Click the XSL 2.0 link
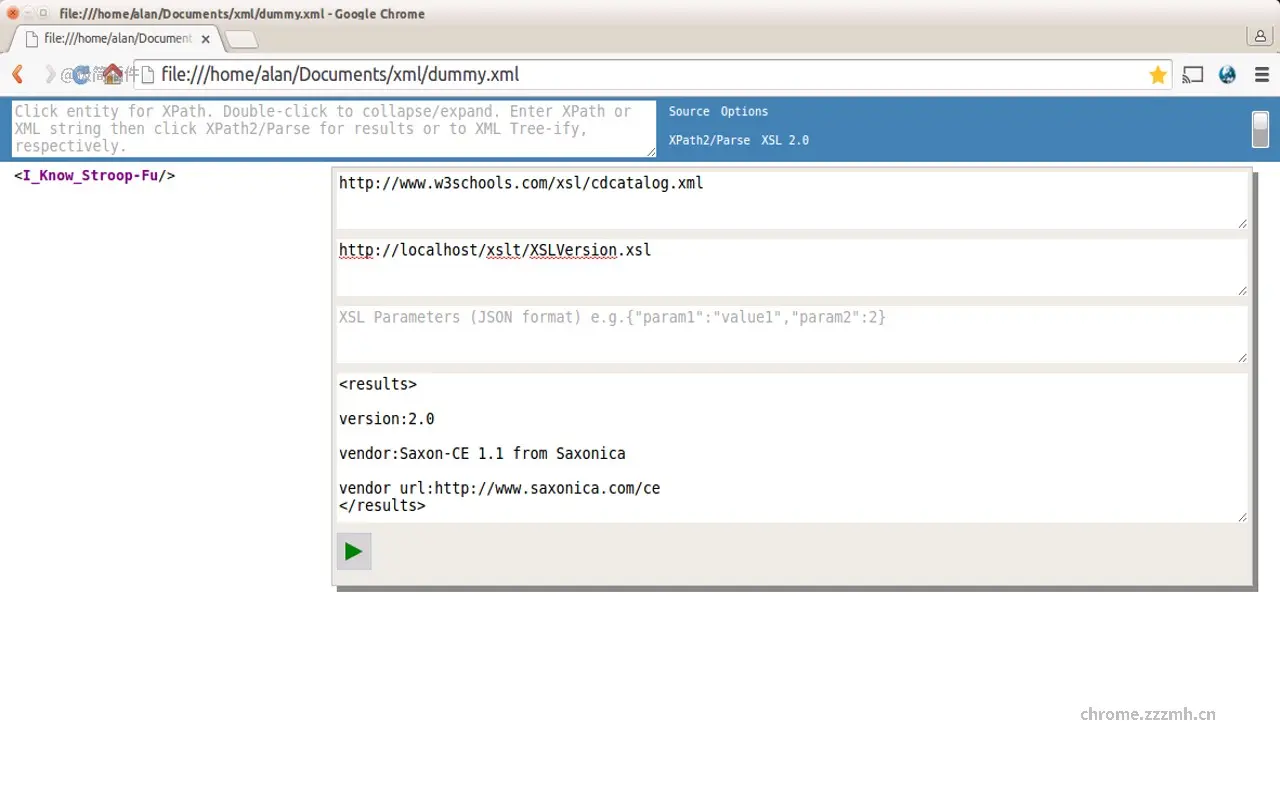 point(785,141)
